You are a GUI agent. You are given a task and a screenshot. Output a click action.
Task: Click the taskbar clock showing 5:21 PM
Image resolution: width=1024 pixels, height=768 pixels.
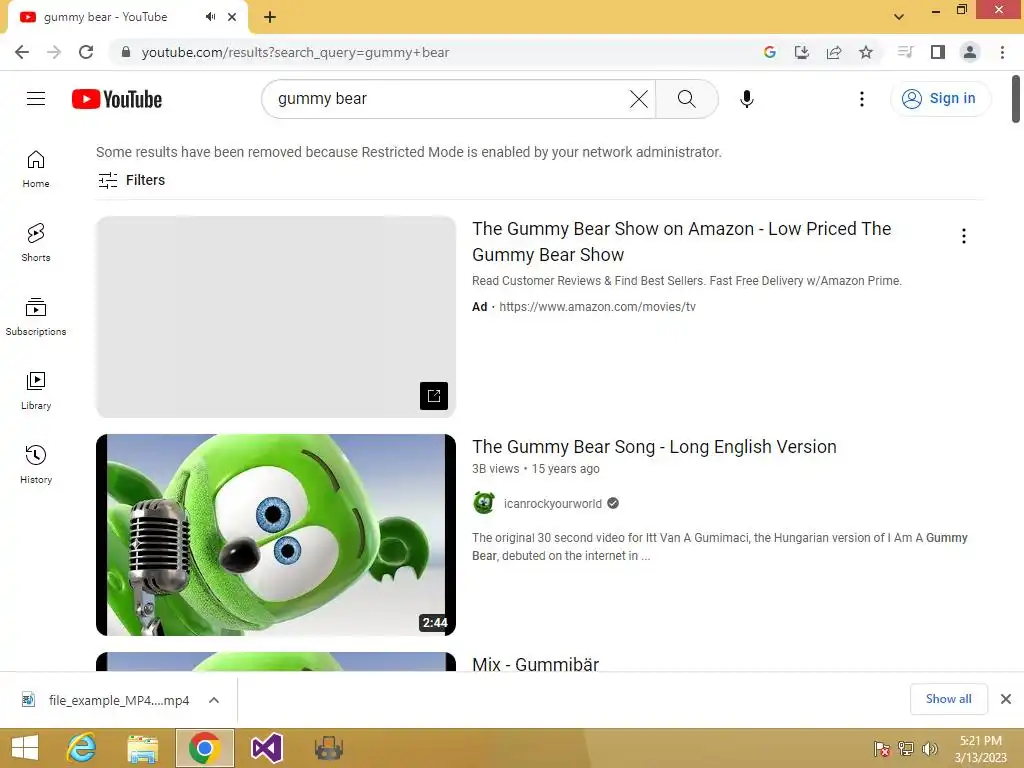tap(980, 749)
